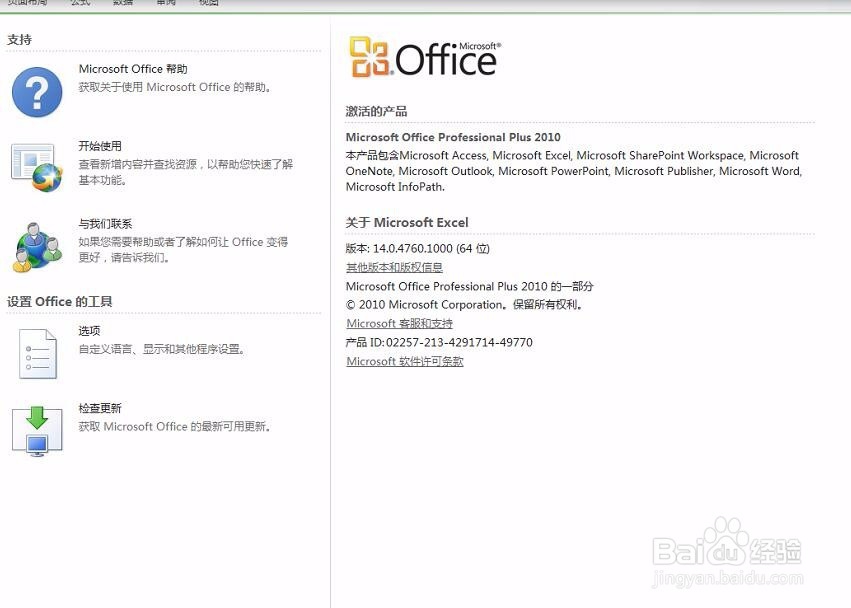The width and height of the screenshot is (851, 608).
Task: Click 'Microsoft Office Professional Plus 2010' heading
Action: (453, 137)
